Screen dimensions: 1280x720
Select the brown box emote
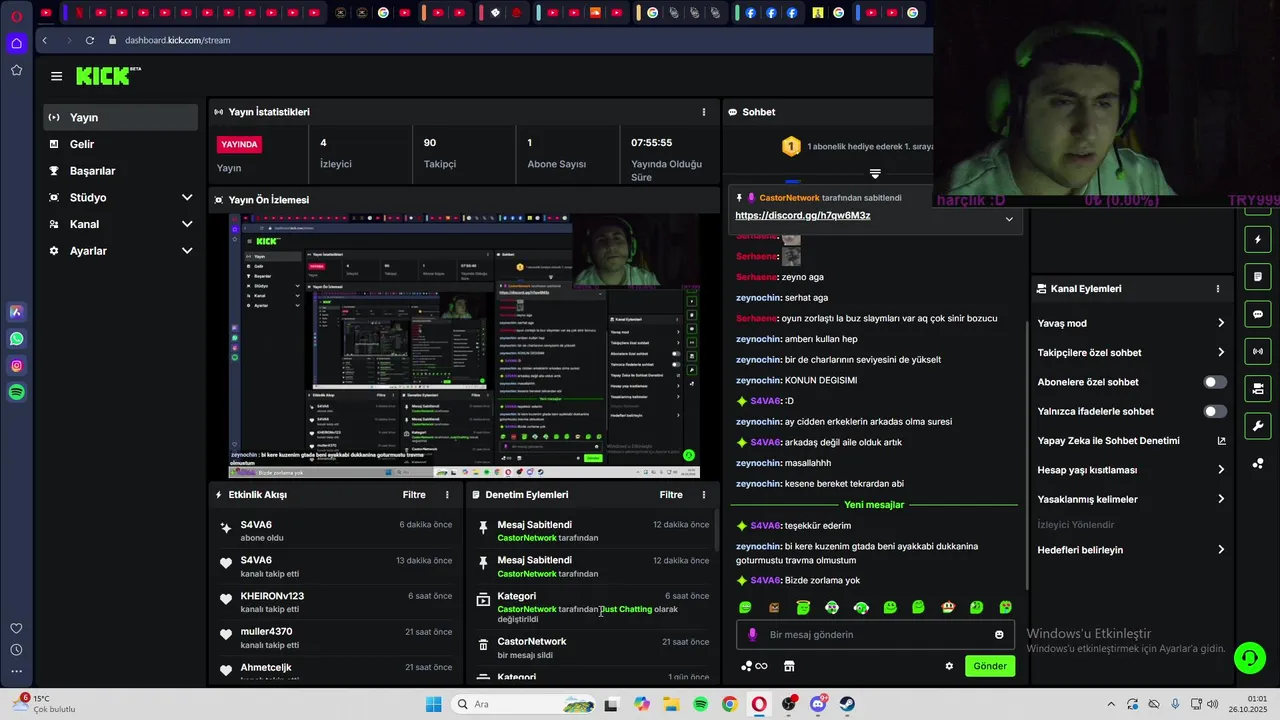774,607
